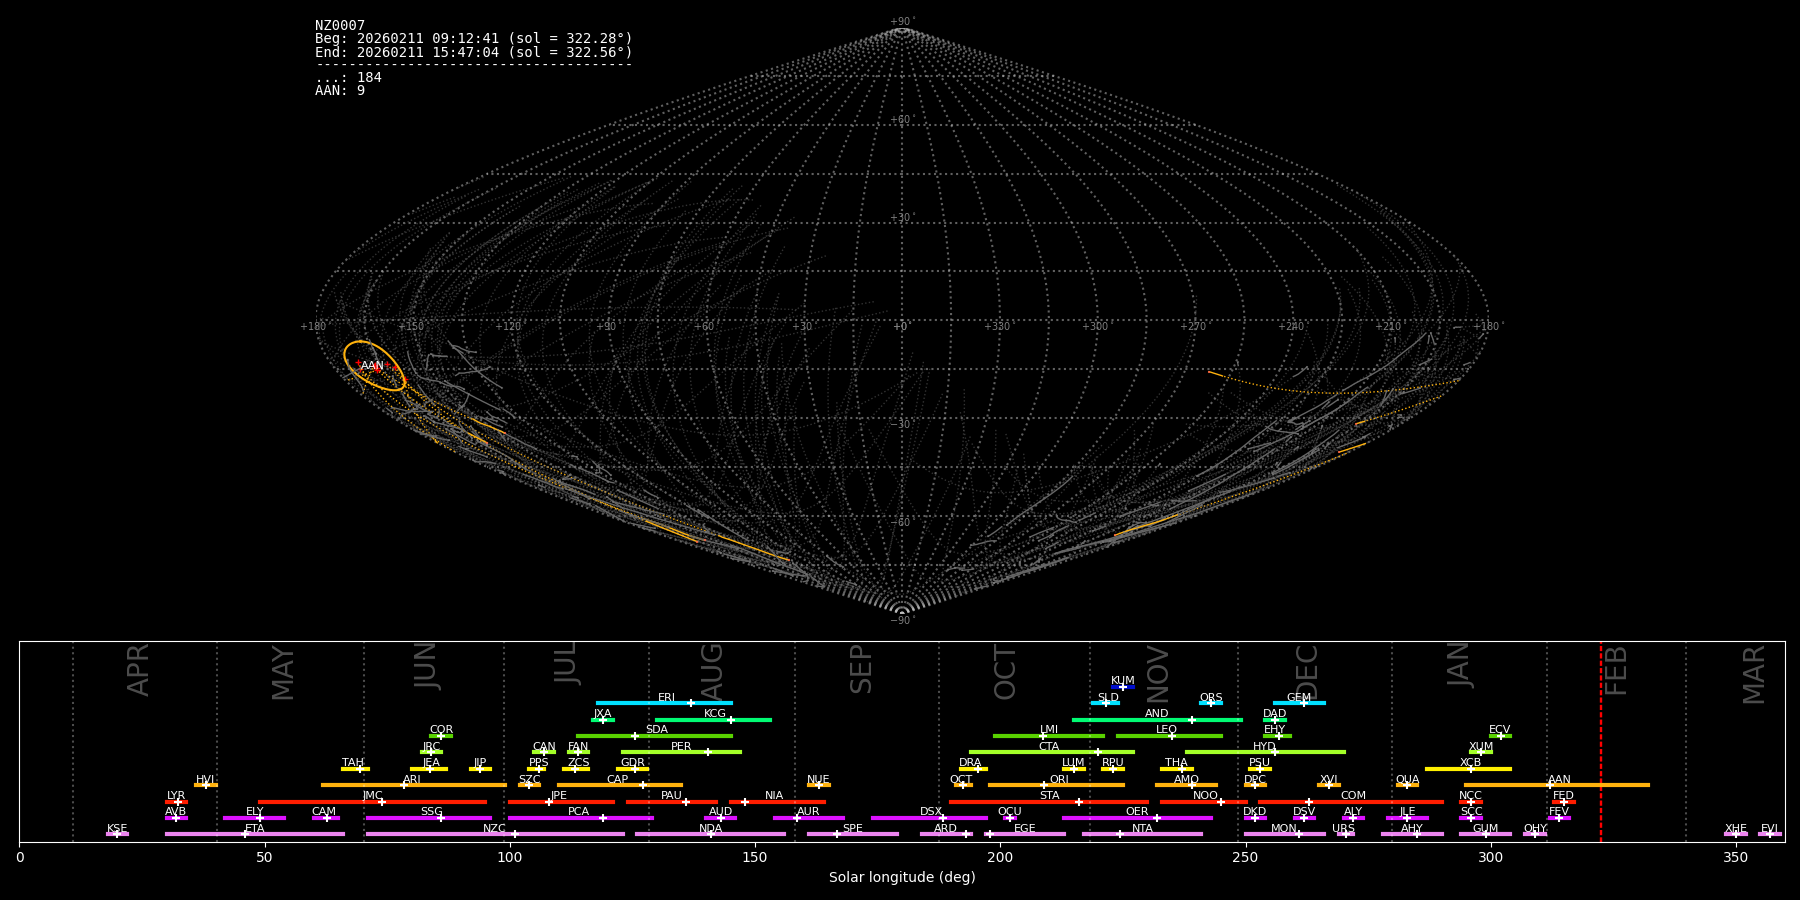The width and height of the screenshot is (1800, 900).
Task: Click the 350 tick on solar longitude axis
Action: (x=1735, y=857)
